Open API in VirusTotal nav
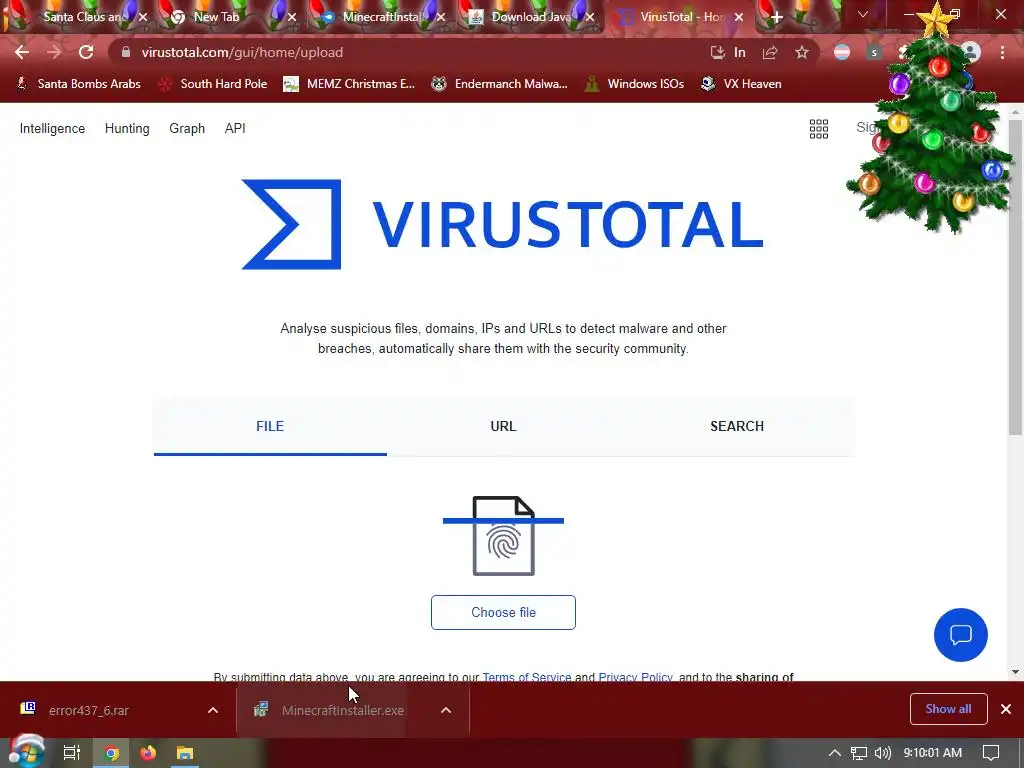 235,129
